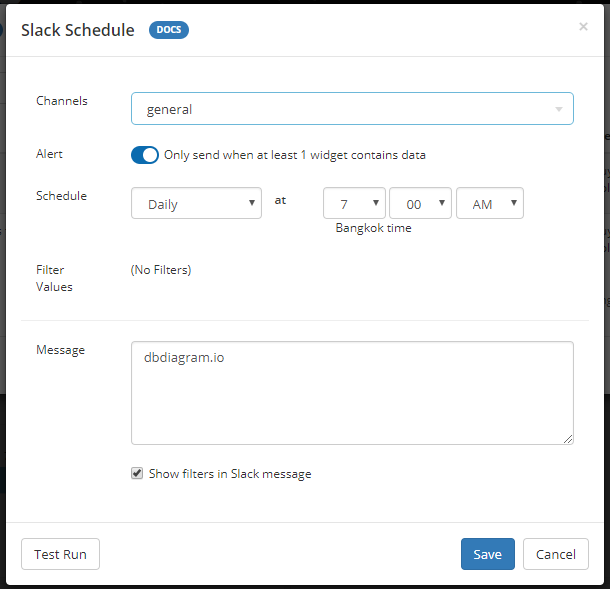The width and height of the screenshot is (610, 589).
Task: Click the Slack Schedule dialog title
Action: pyautogui.click(x=78, y=30)
